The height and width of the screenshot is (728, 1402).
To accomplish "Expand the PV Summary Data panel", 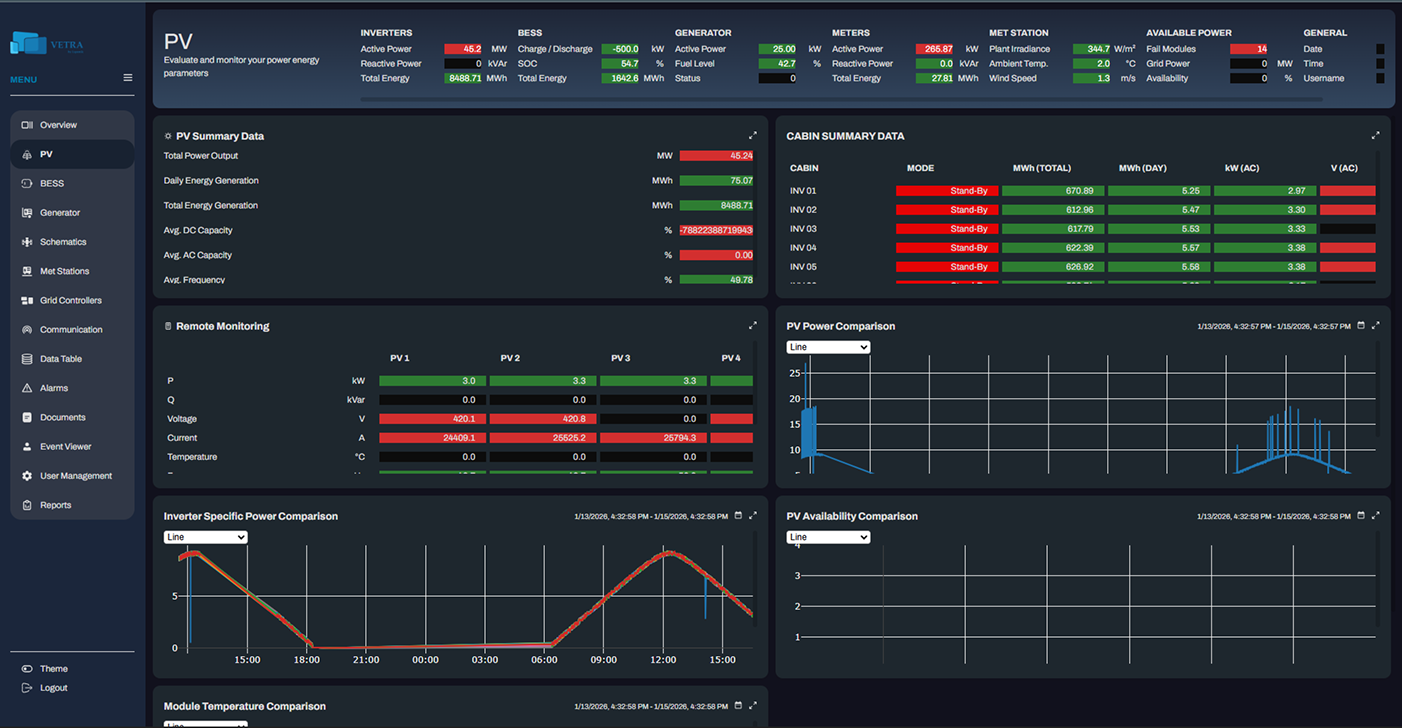I will point(753,136).
